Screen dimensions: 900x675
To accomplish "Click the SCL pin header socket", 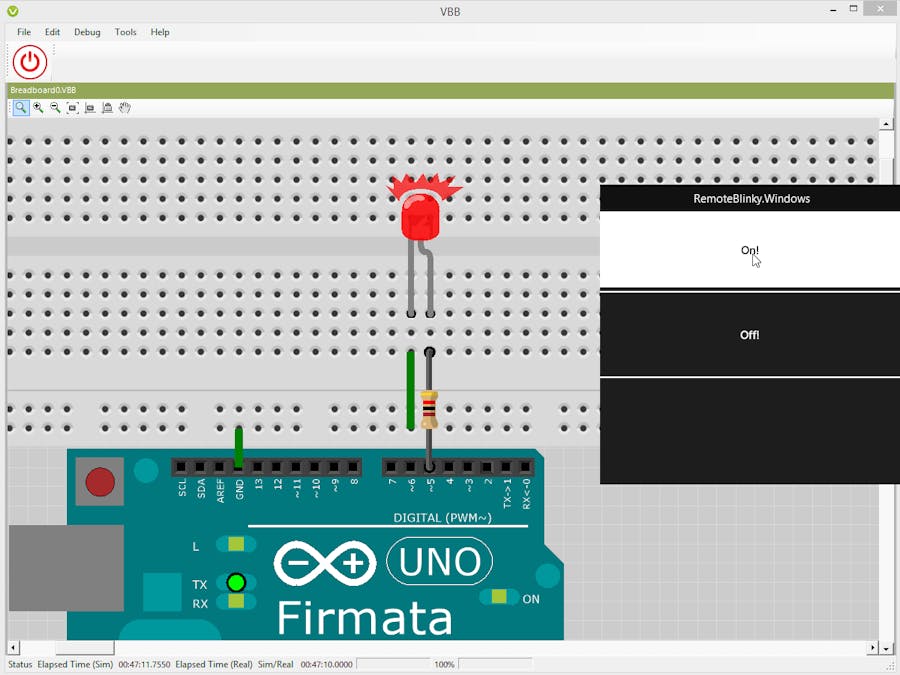I will 181,467.
